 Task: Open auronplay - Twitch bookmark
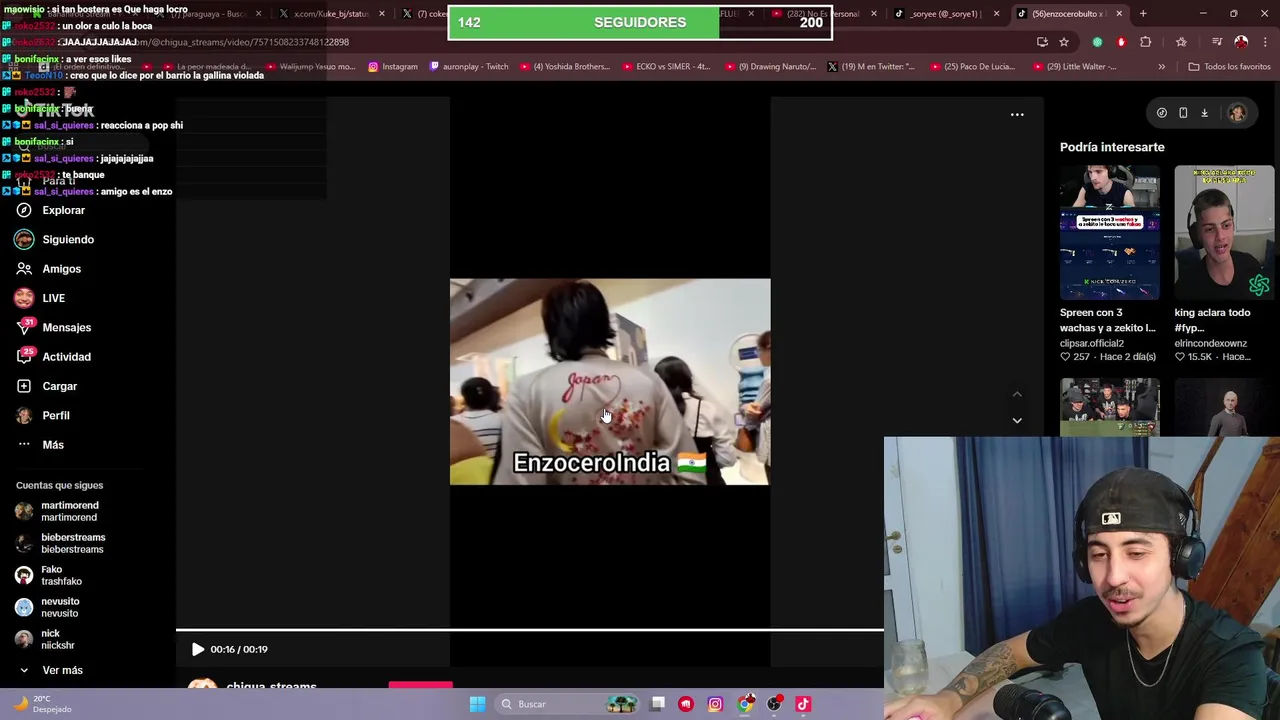tap(468, 67)
